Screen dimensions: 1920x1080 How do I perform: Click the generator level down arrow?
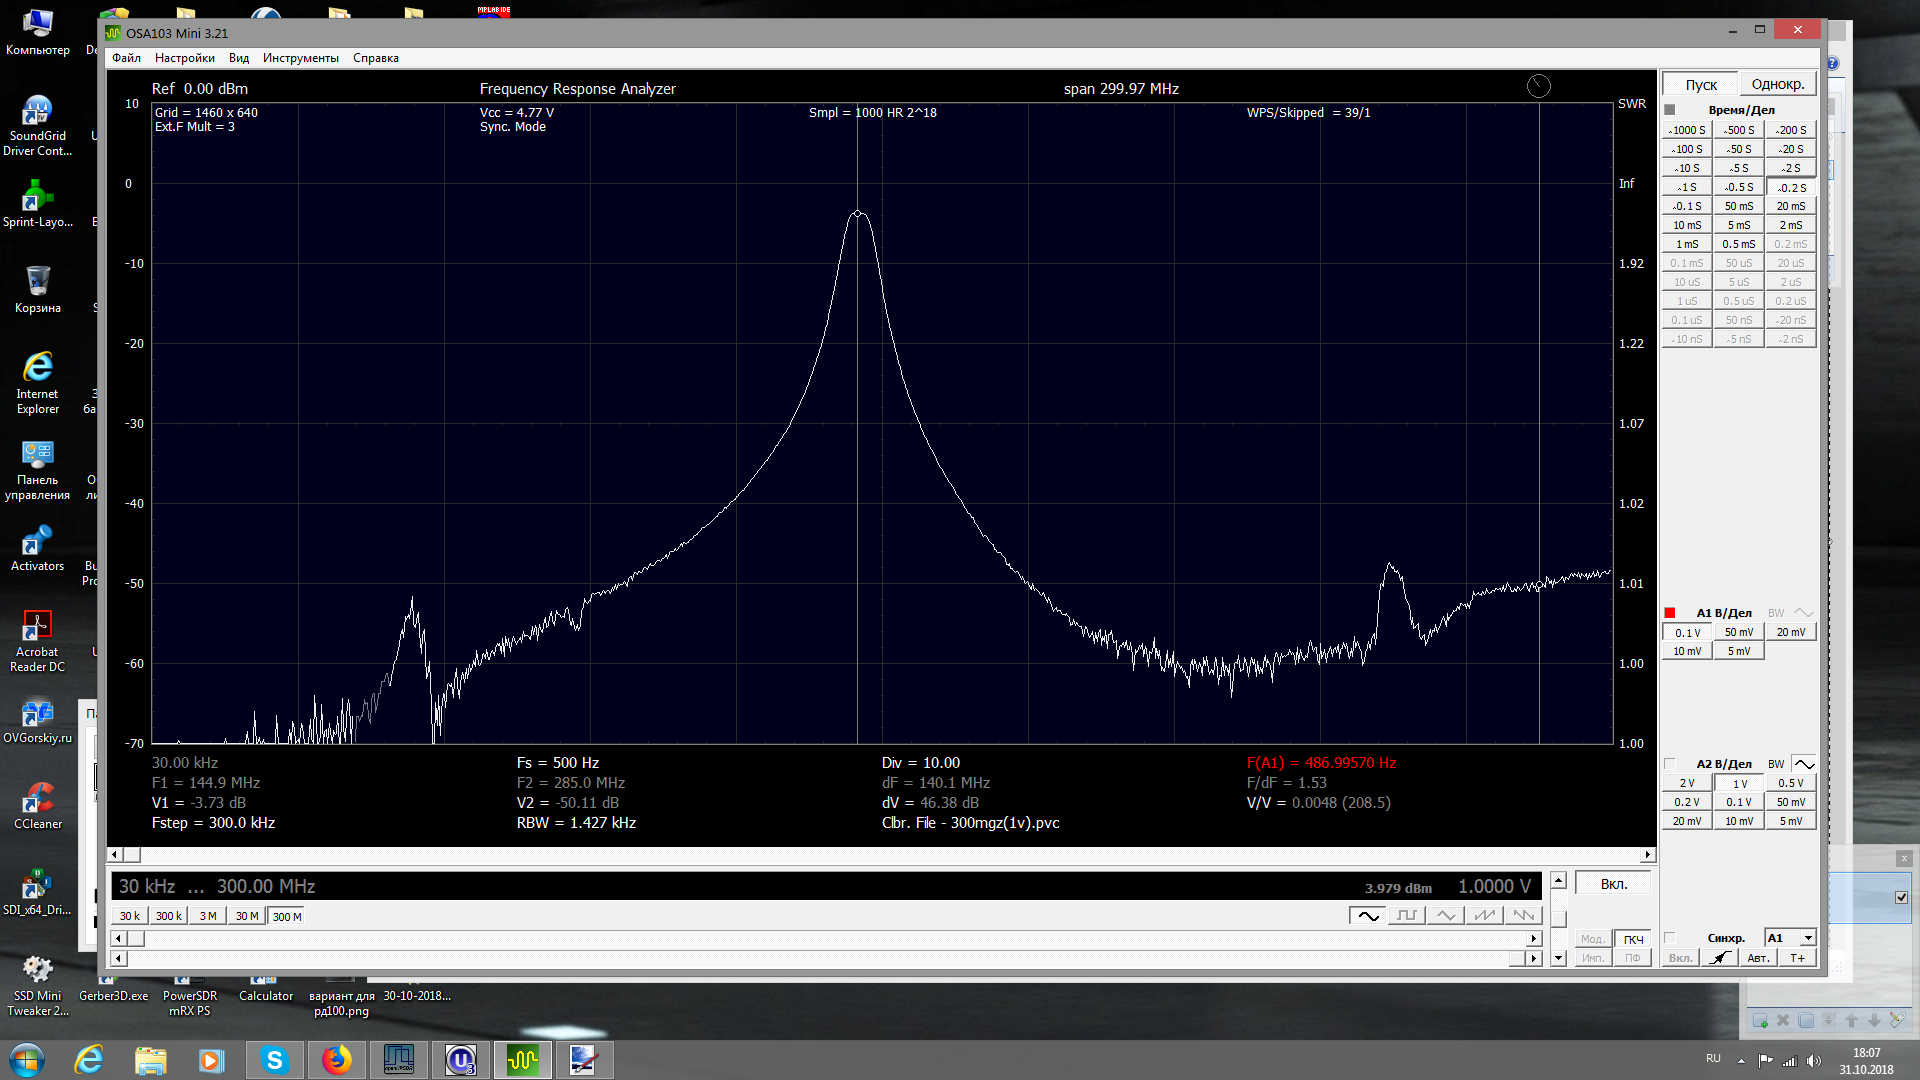(x=1558, y=958)
